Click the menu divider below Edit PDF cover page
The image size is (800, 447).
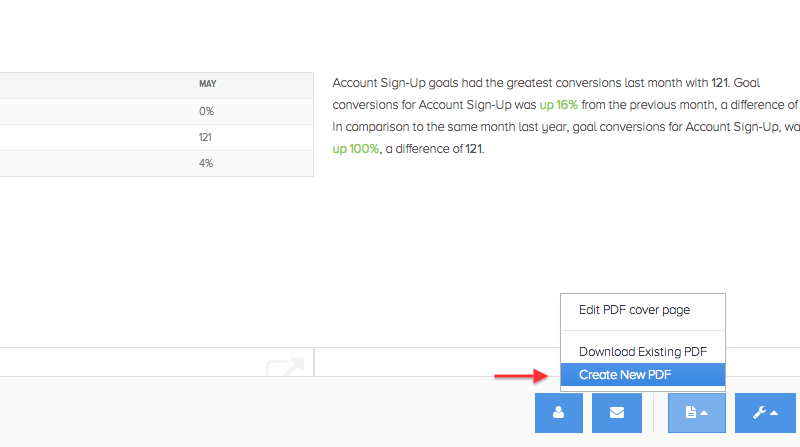click(642, 330)
